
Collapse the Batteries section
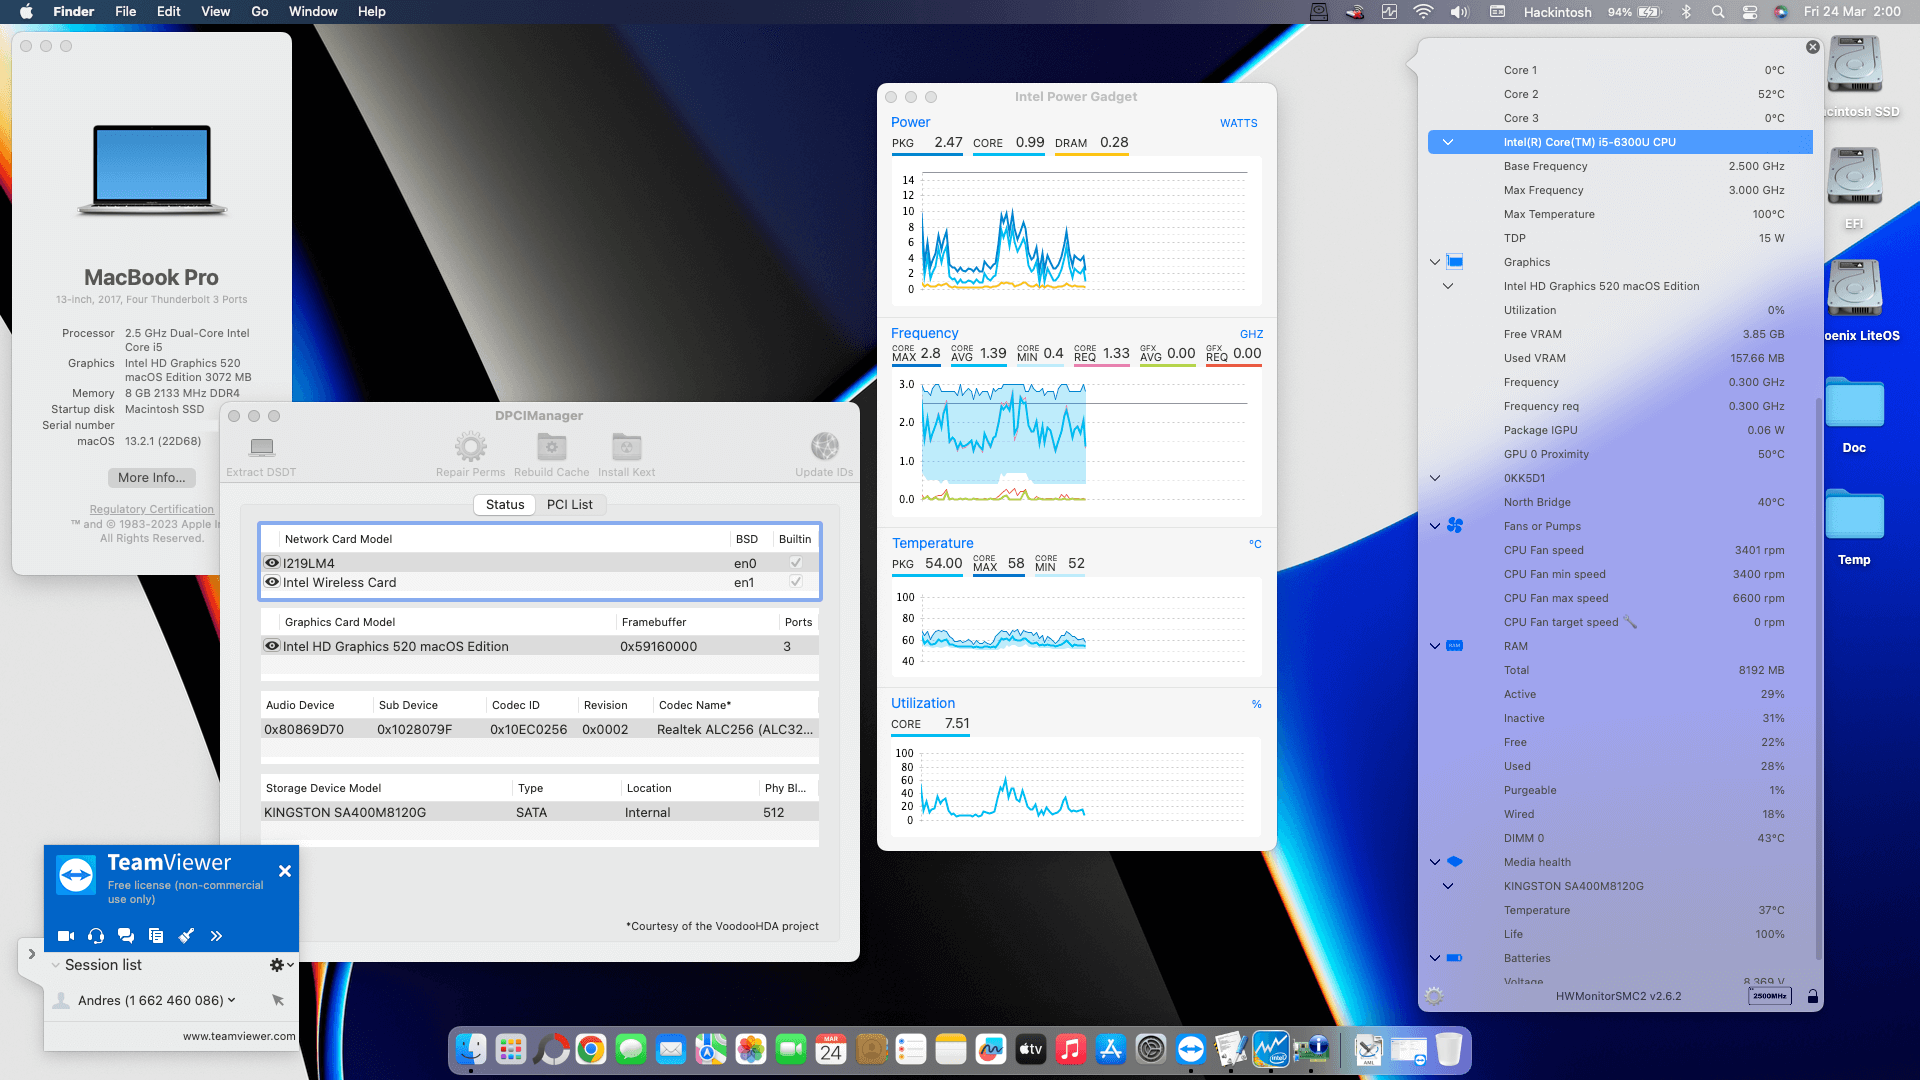pos(1435,958)
